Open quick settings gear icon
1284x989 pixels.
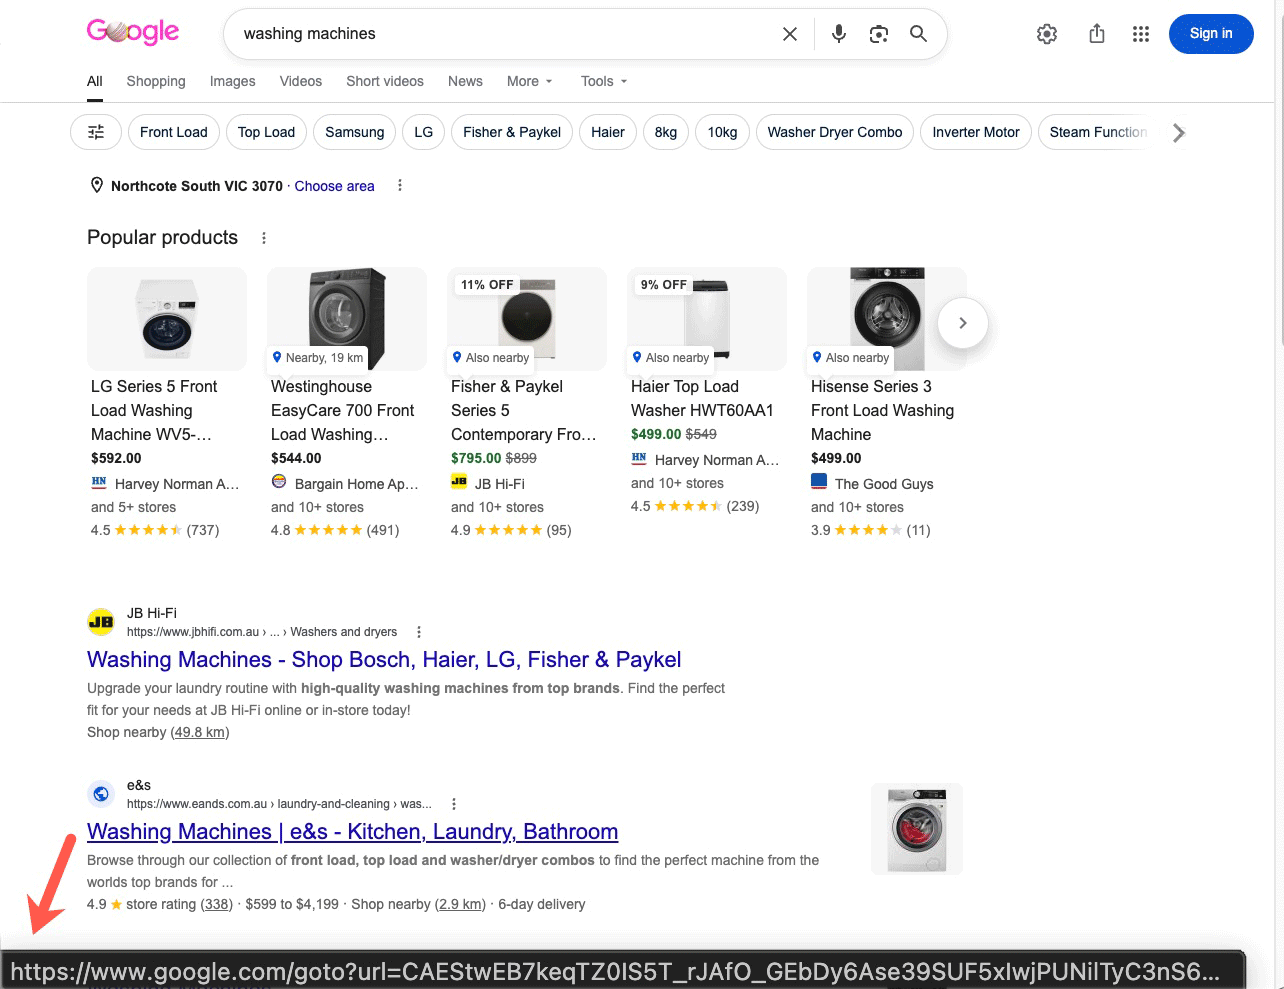pyautogui.click(x=1047, y=34)
